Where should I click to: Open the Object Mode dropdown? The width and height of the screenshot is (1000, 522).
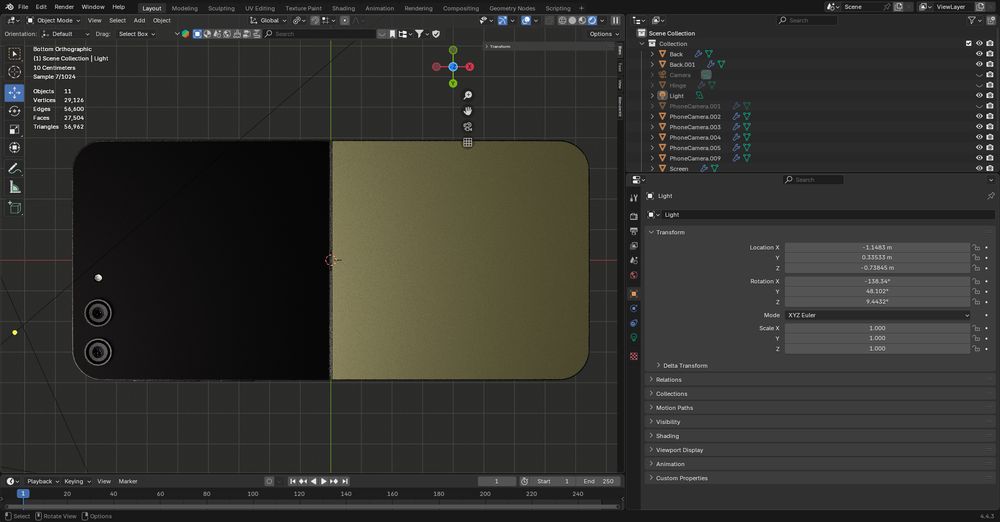54,20
